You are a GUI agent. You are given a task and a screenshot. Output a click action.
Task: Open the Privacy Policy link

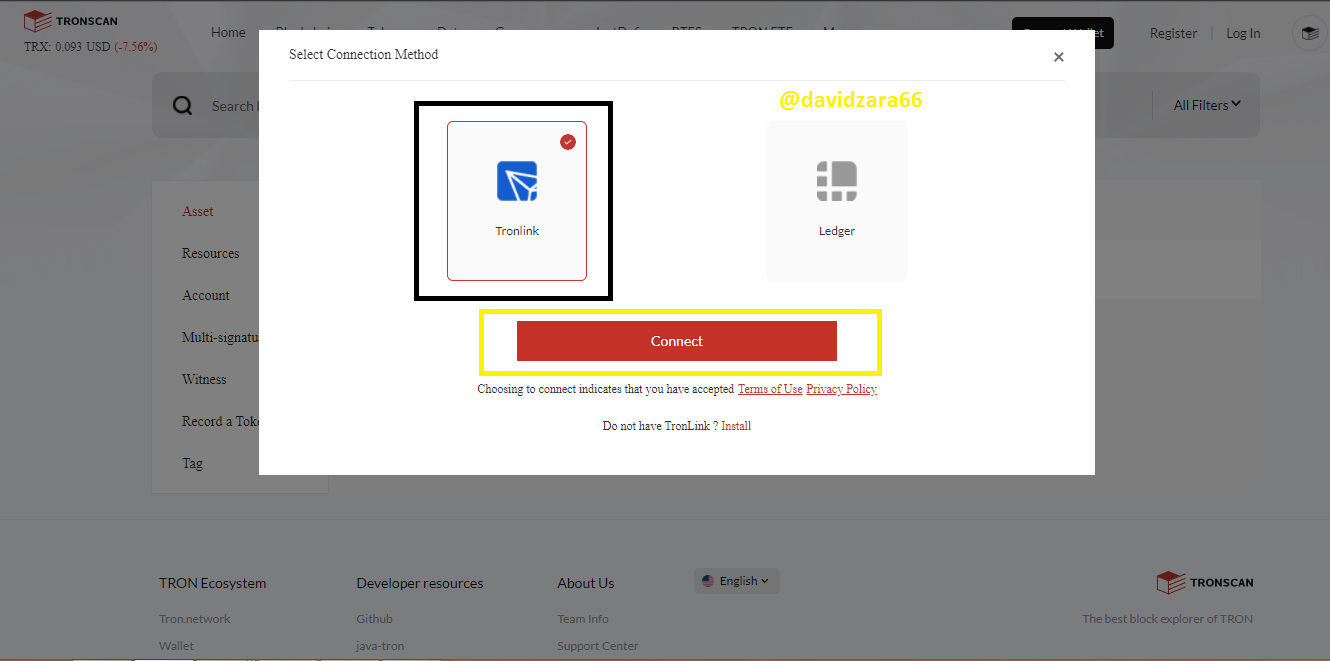tap(841, 389)
